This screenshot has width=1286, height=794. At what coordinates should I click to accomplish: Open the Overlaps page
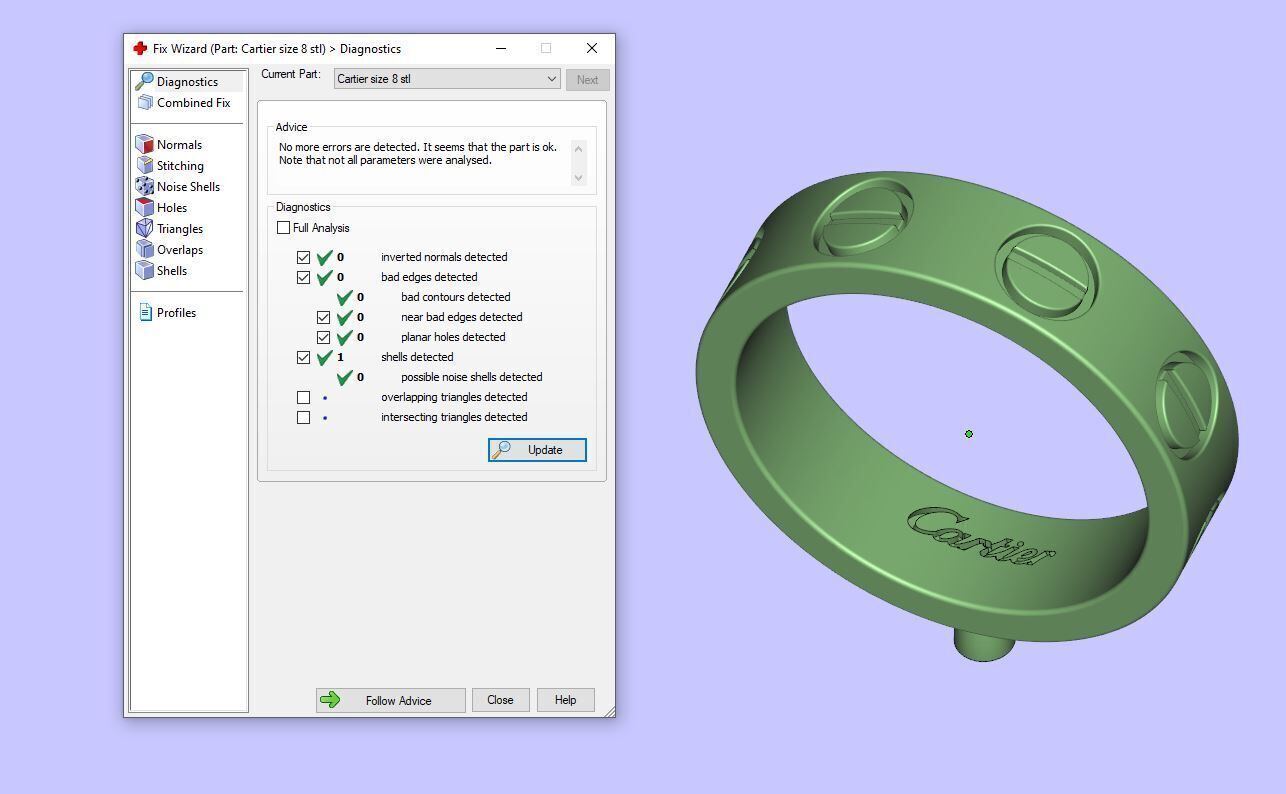pos(180,250)
